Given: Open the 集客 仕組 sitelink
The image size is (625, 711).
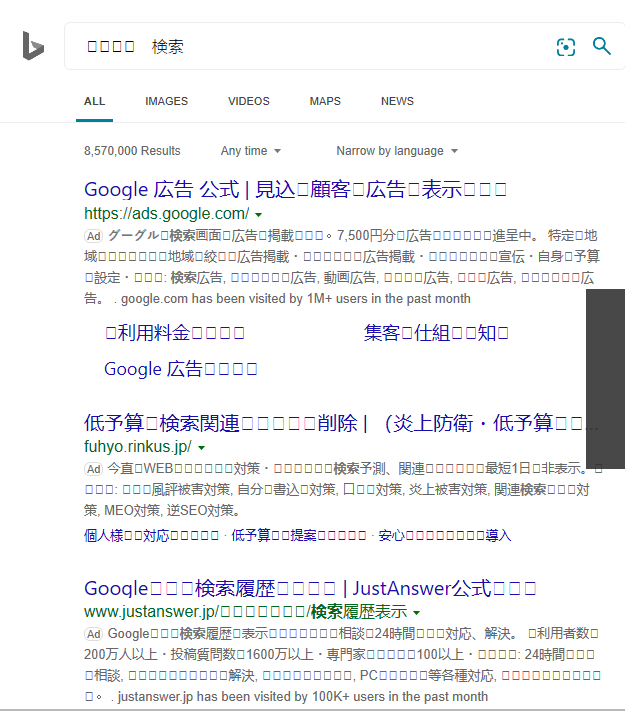Looking at the screenshot, I should pyautogui.click(x=436, y=333).
